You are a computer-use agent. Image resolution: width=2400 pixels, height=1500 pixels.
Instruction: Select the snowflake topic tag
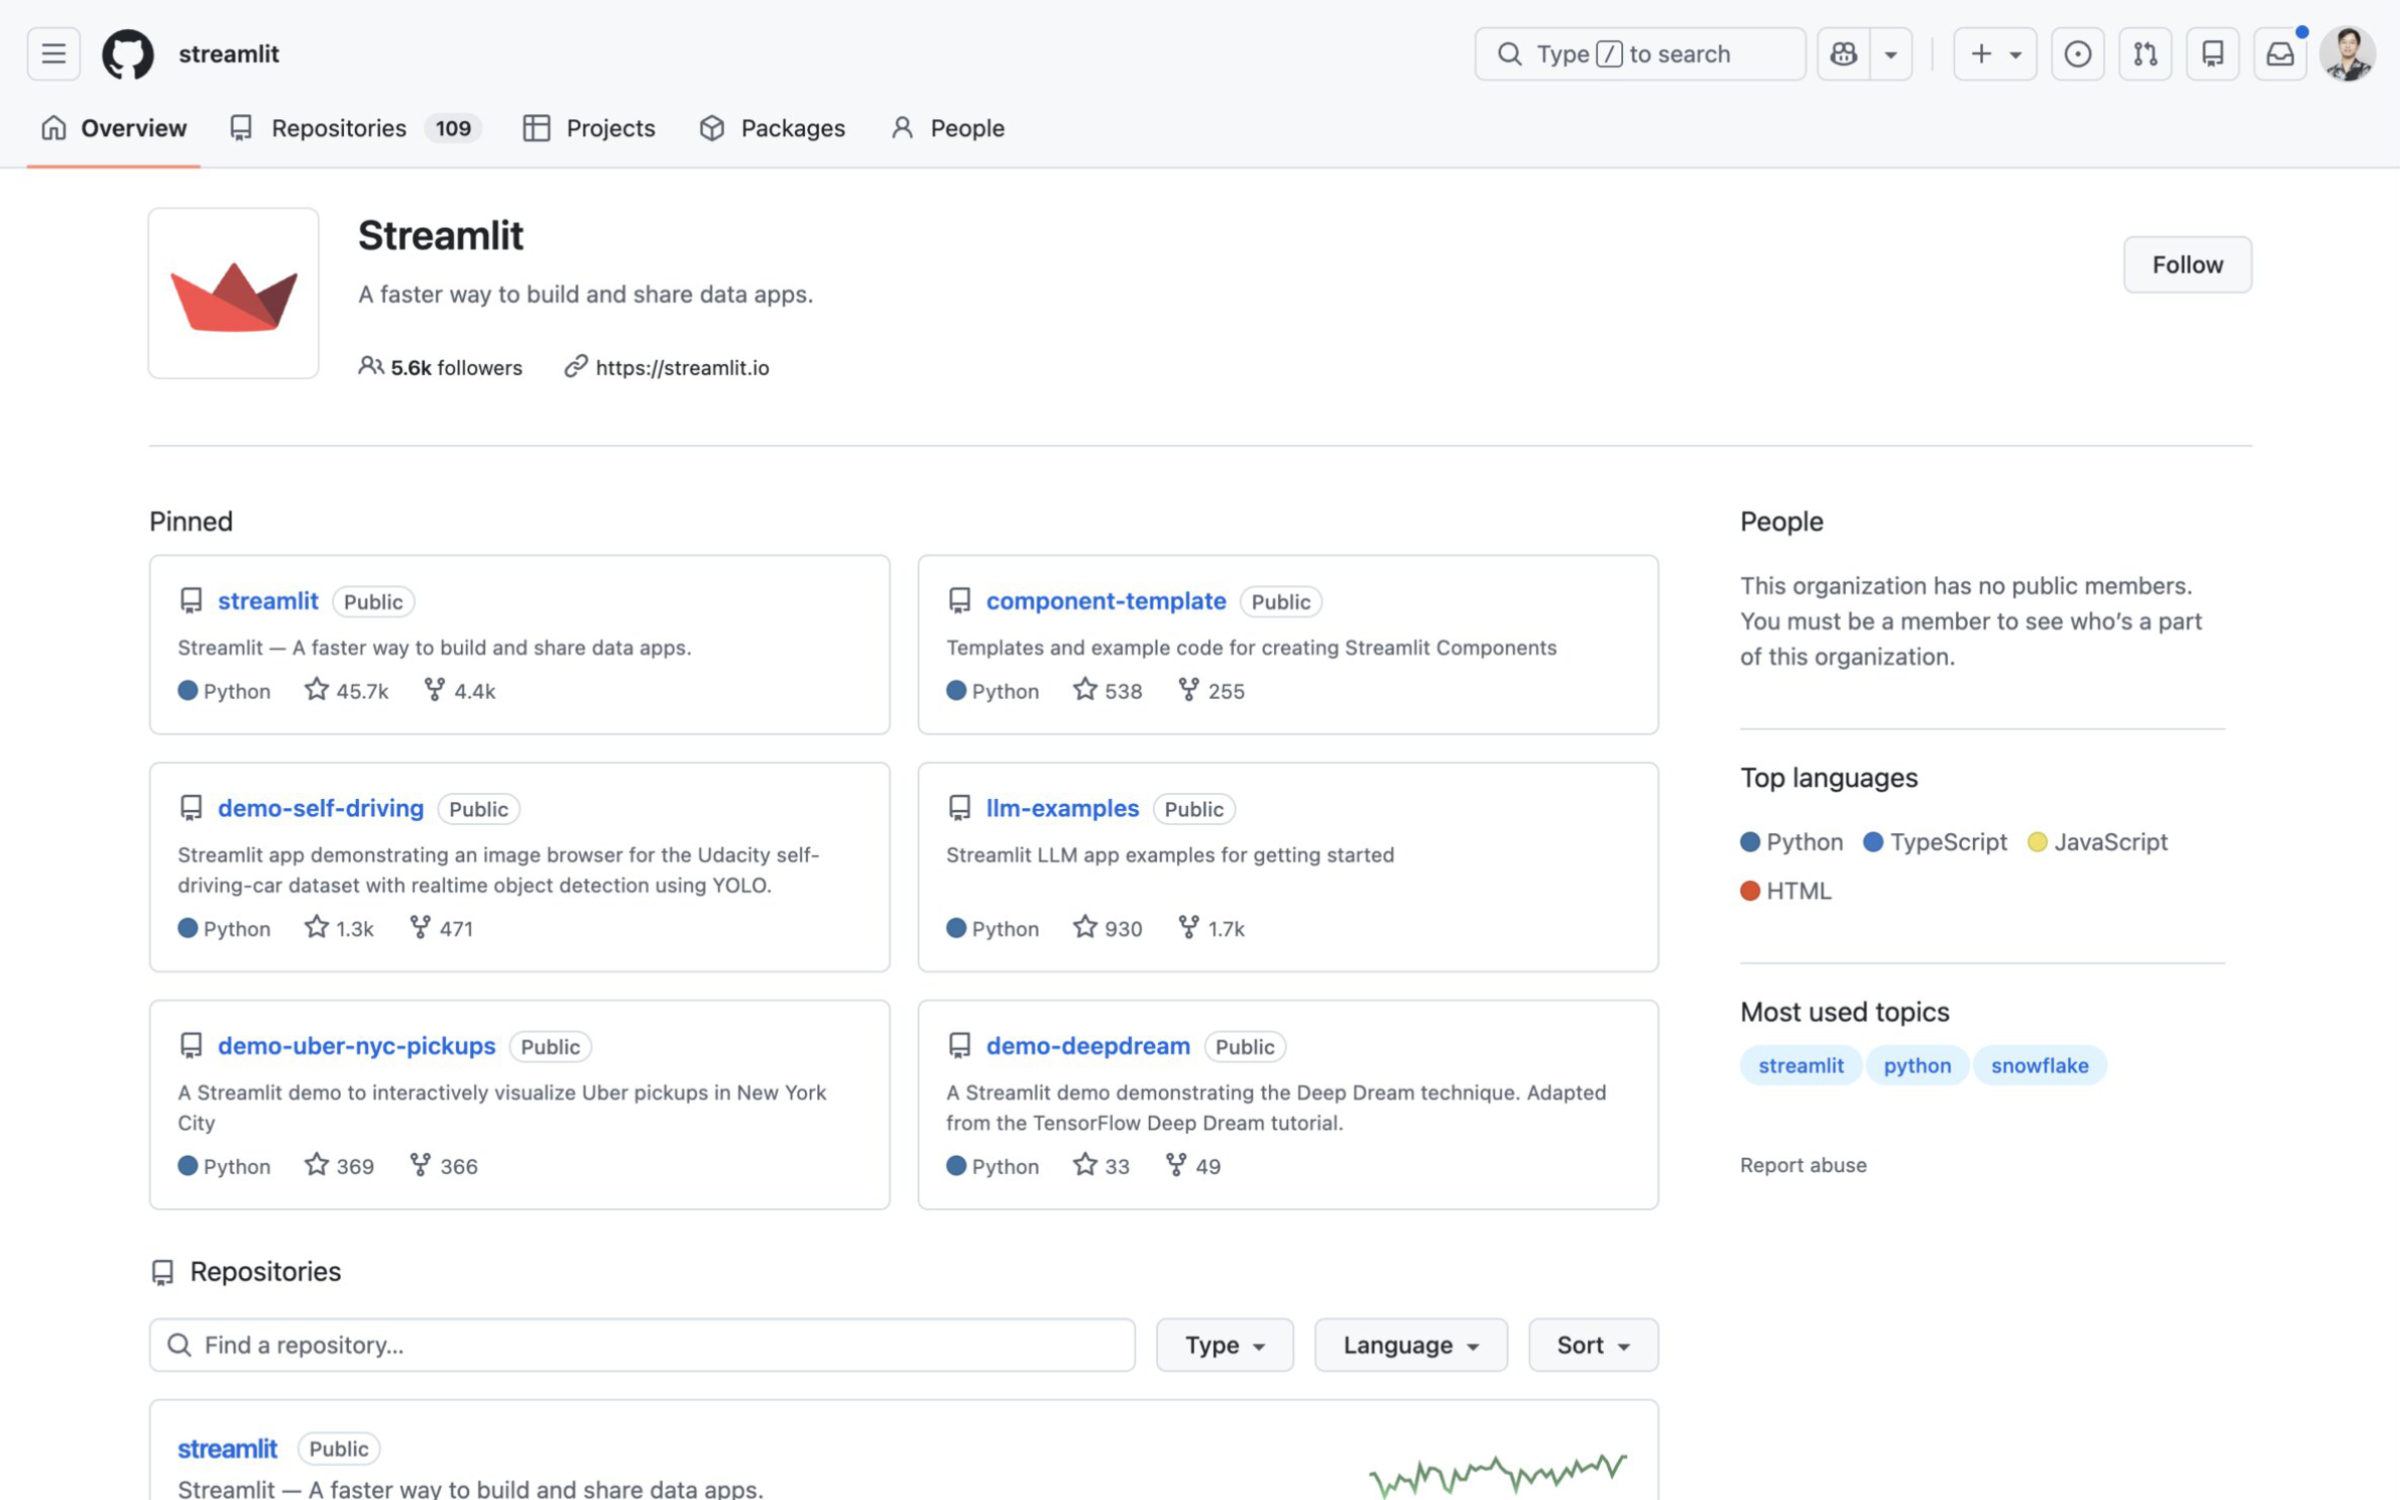2039,1065
